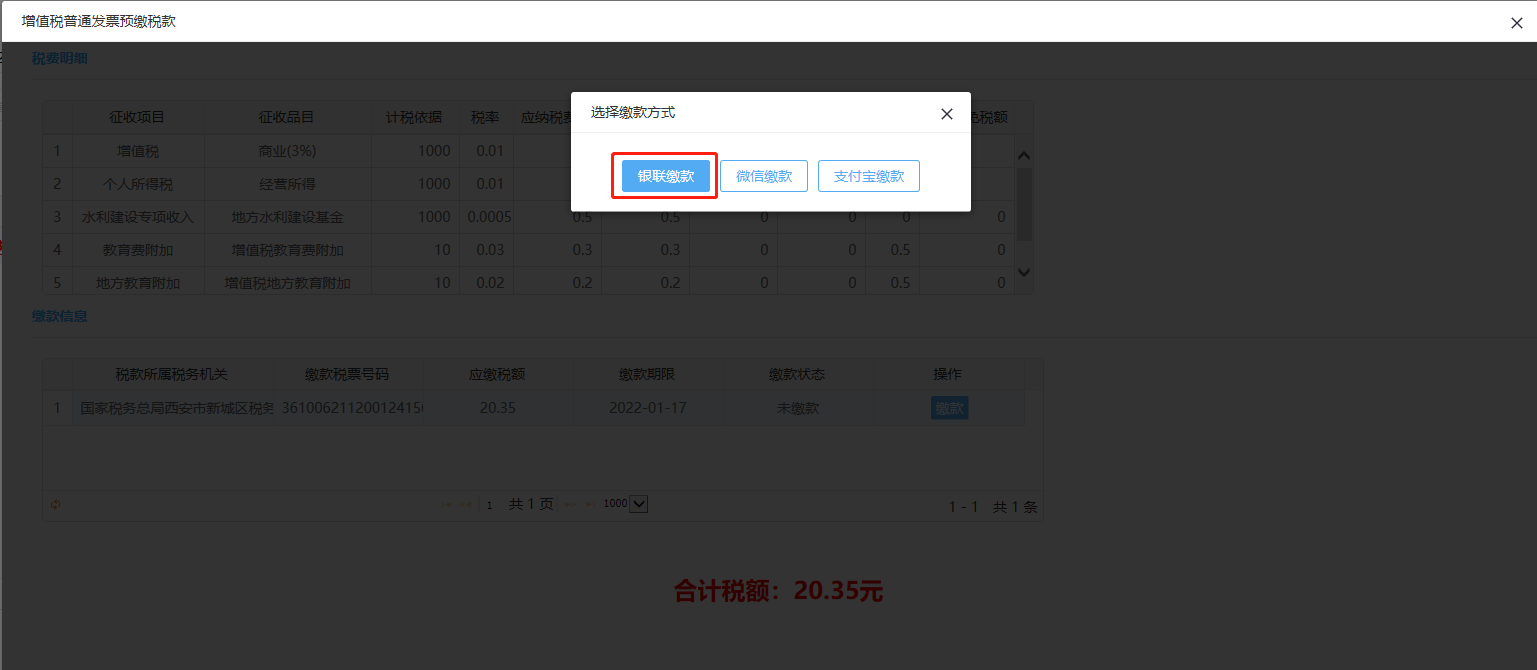
Task: Select the 教育费附加 cell in row 4
Action: 137,250
